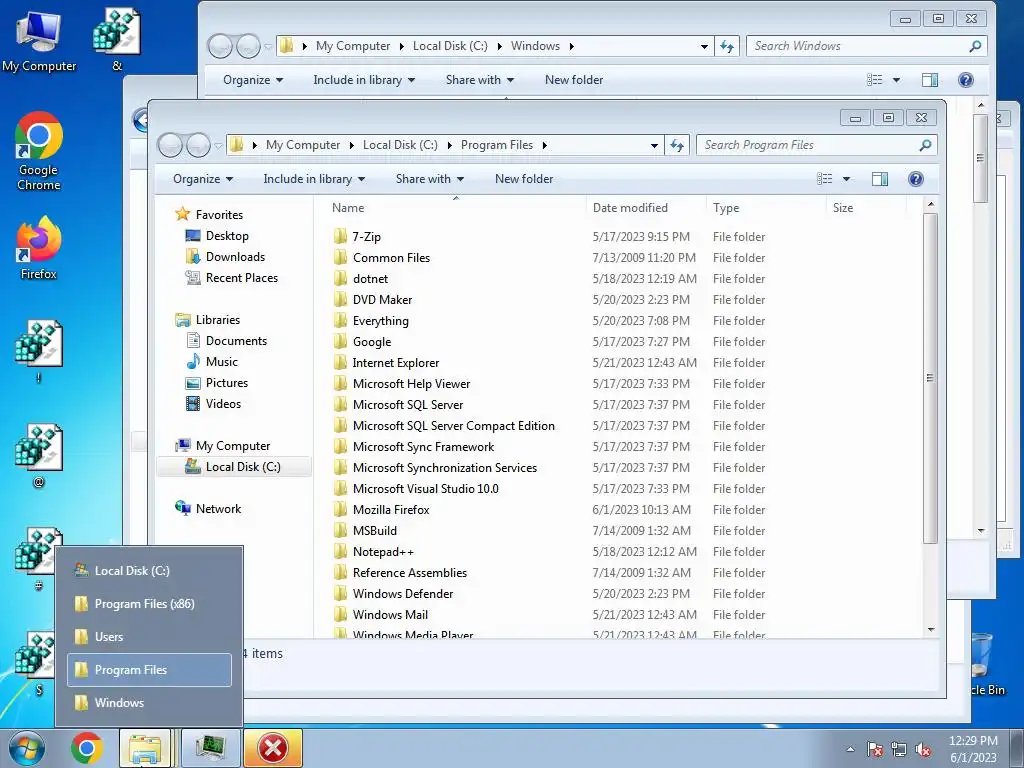Click New folder in Windows folder window
The height and width of the screenshot is (768, 1024).
click(574, 80)
